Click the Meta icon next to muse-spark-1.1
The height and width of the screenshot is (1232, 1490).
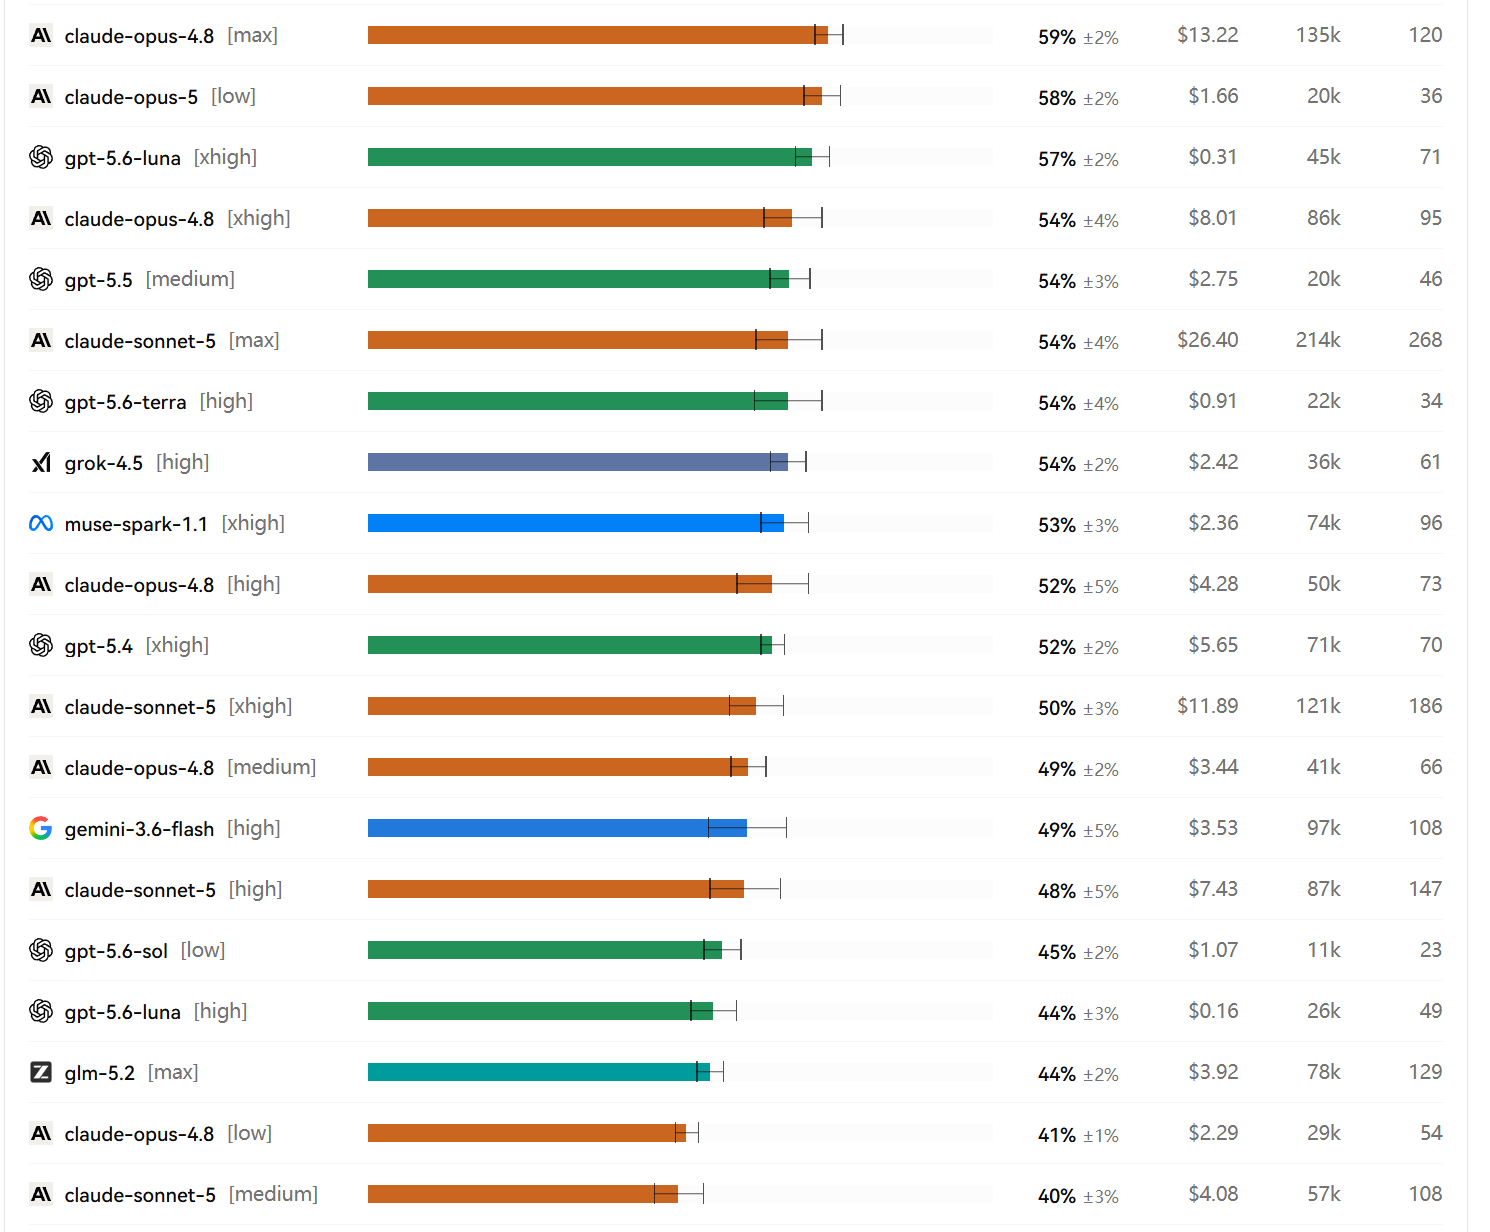click(x=41, y=523)
